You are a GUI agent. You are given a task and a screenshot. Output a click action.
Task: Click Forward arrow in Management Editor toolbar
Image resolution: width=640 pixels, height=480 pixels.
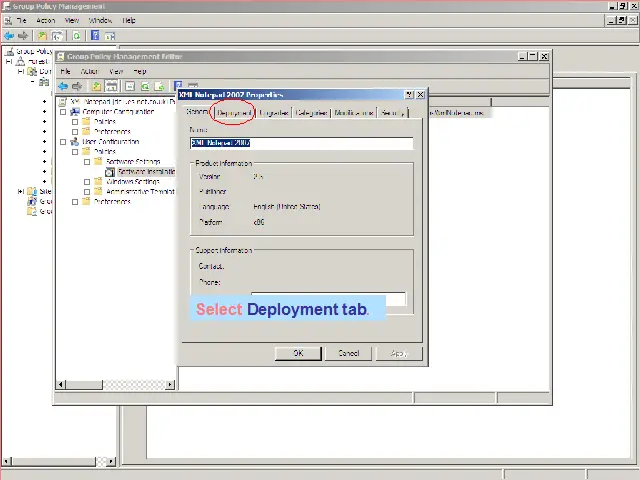pos(77,86)
